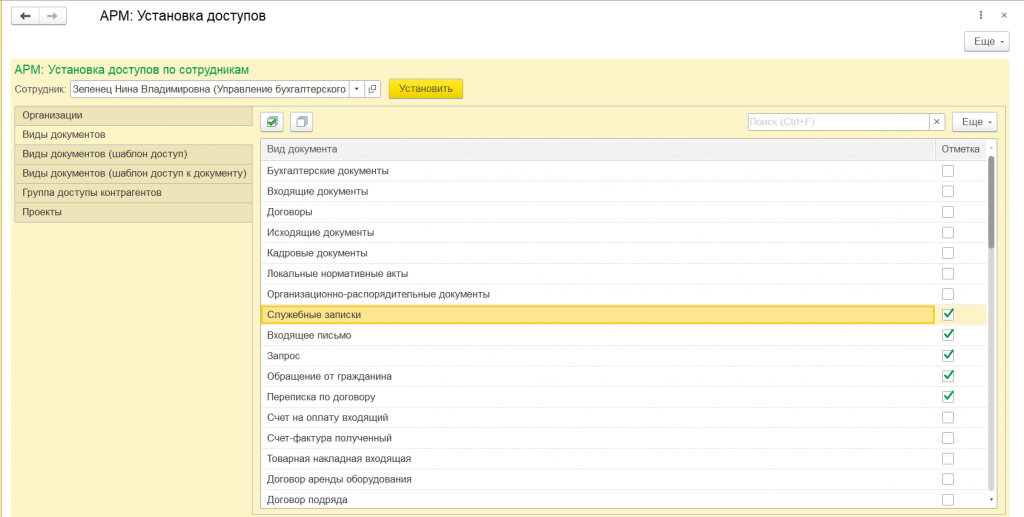
Task: Select the Бухгалтерские документы row
Action: point(624,171)
